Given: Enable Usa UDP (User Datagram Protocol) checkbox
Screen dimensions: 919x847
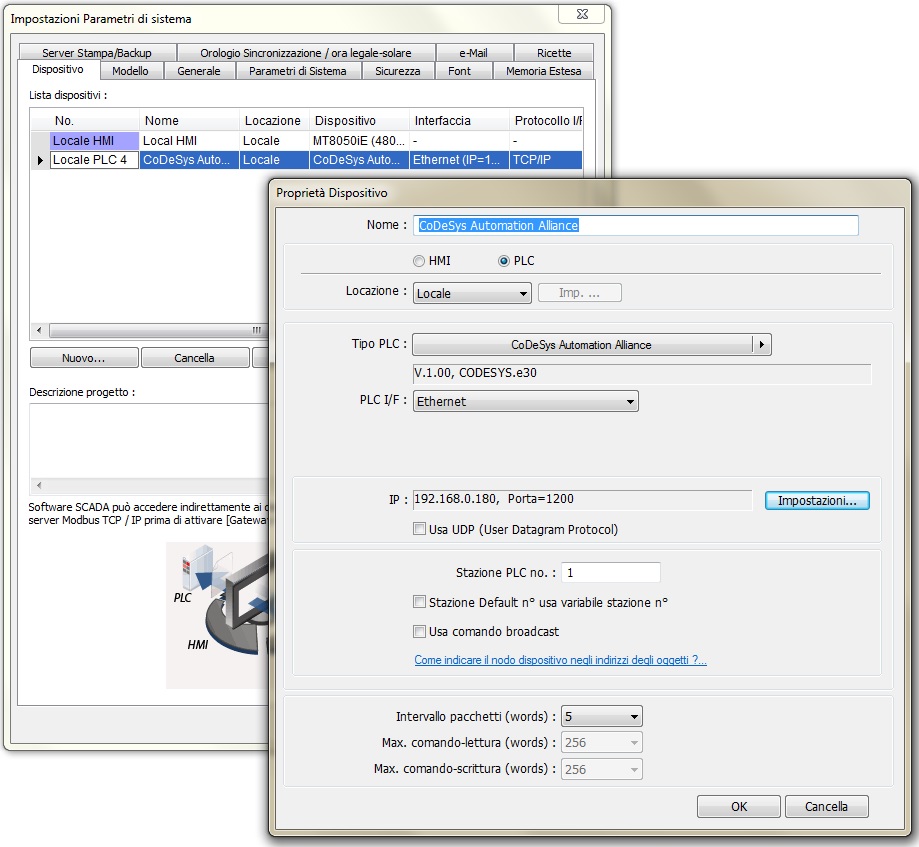Looking at the screenshot, I should click(419, 529).
